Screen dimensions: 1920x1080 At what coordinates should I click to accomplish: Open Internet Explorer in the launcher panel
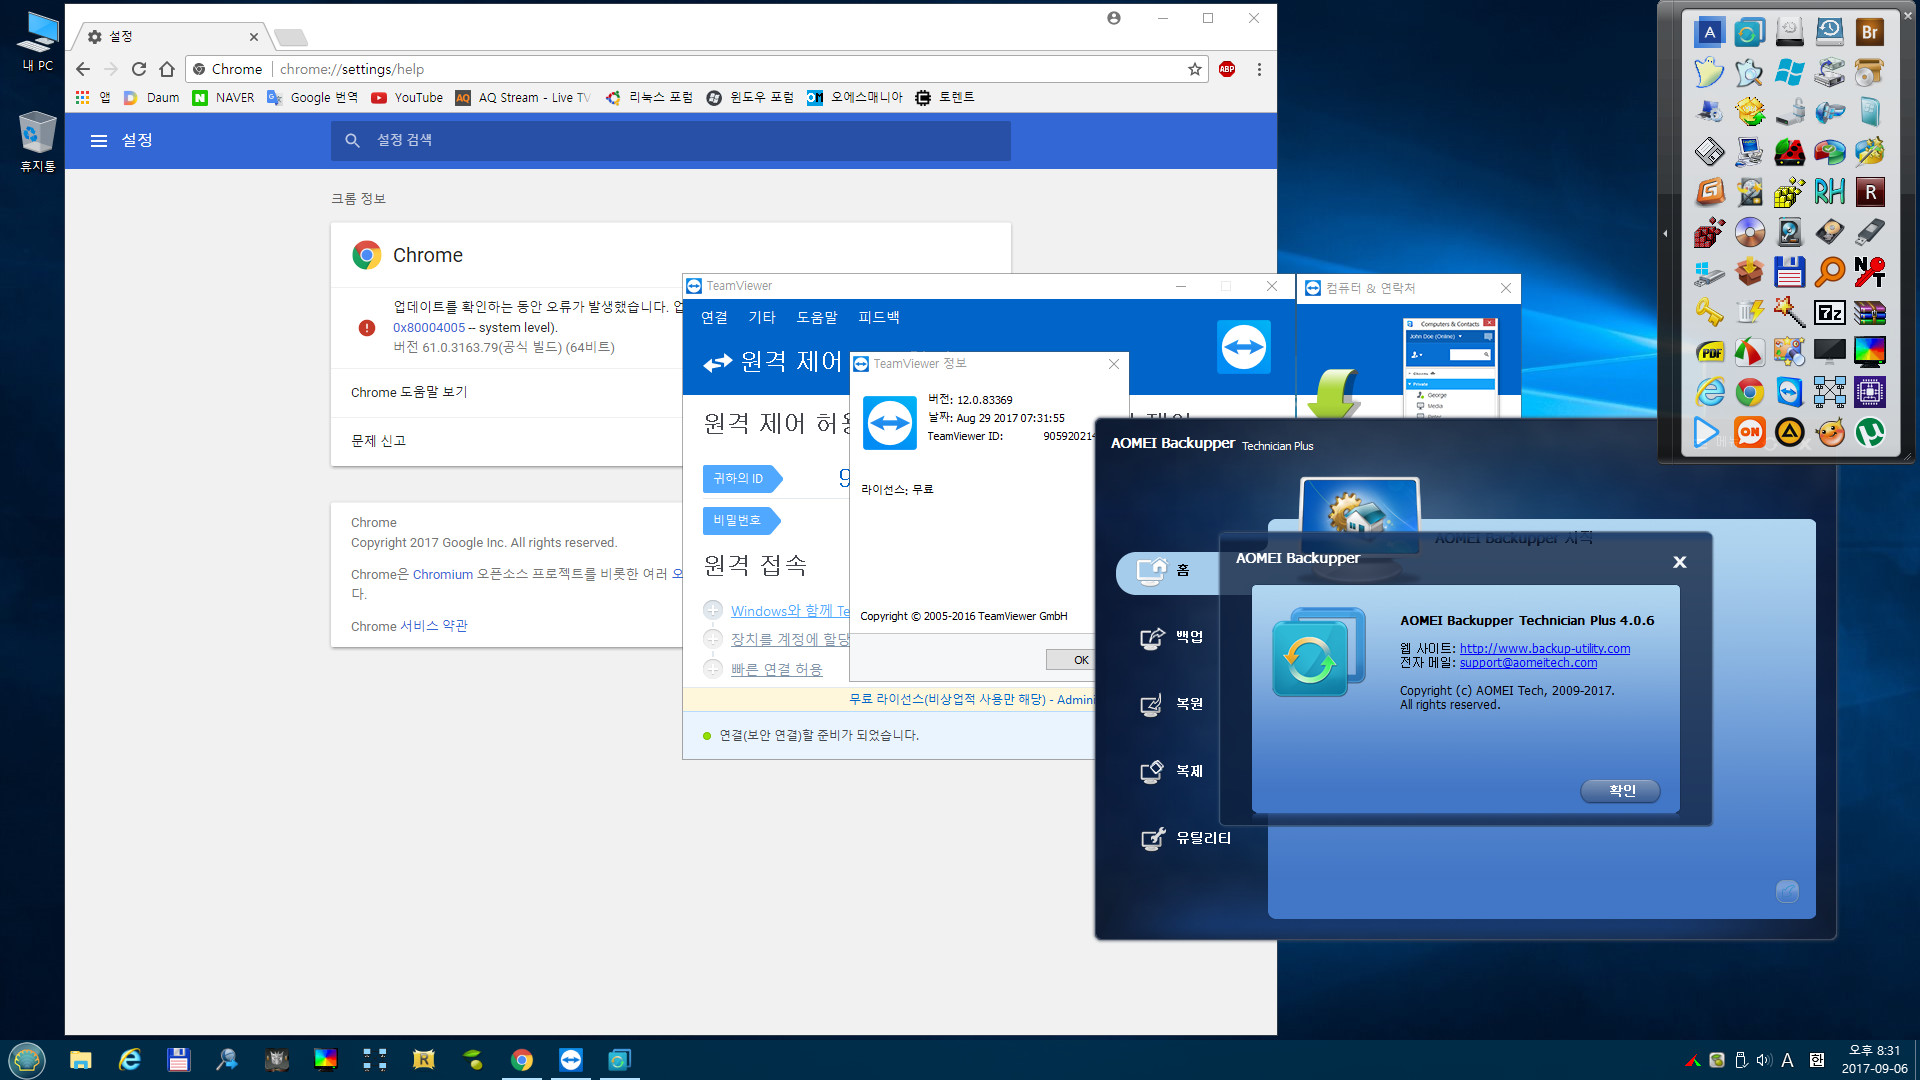[1709, 392]
